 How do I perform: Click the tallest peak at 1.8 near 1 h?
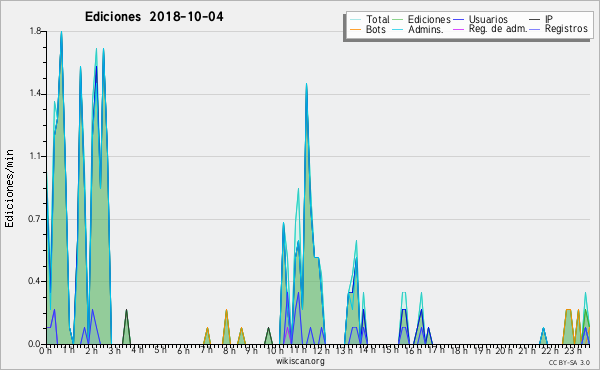[x=61, y=33]
